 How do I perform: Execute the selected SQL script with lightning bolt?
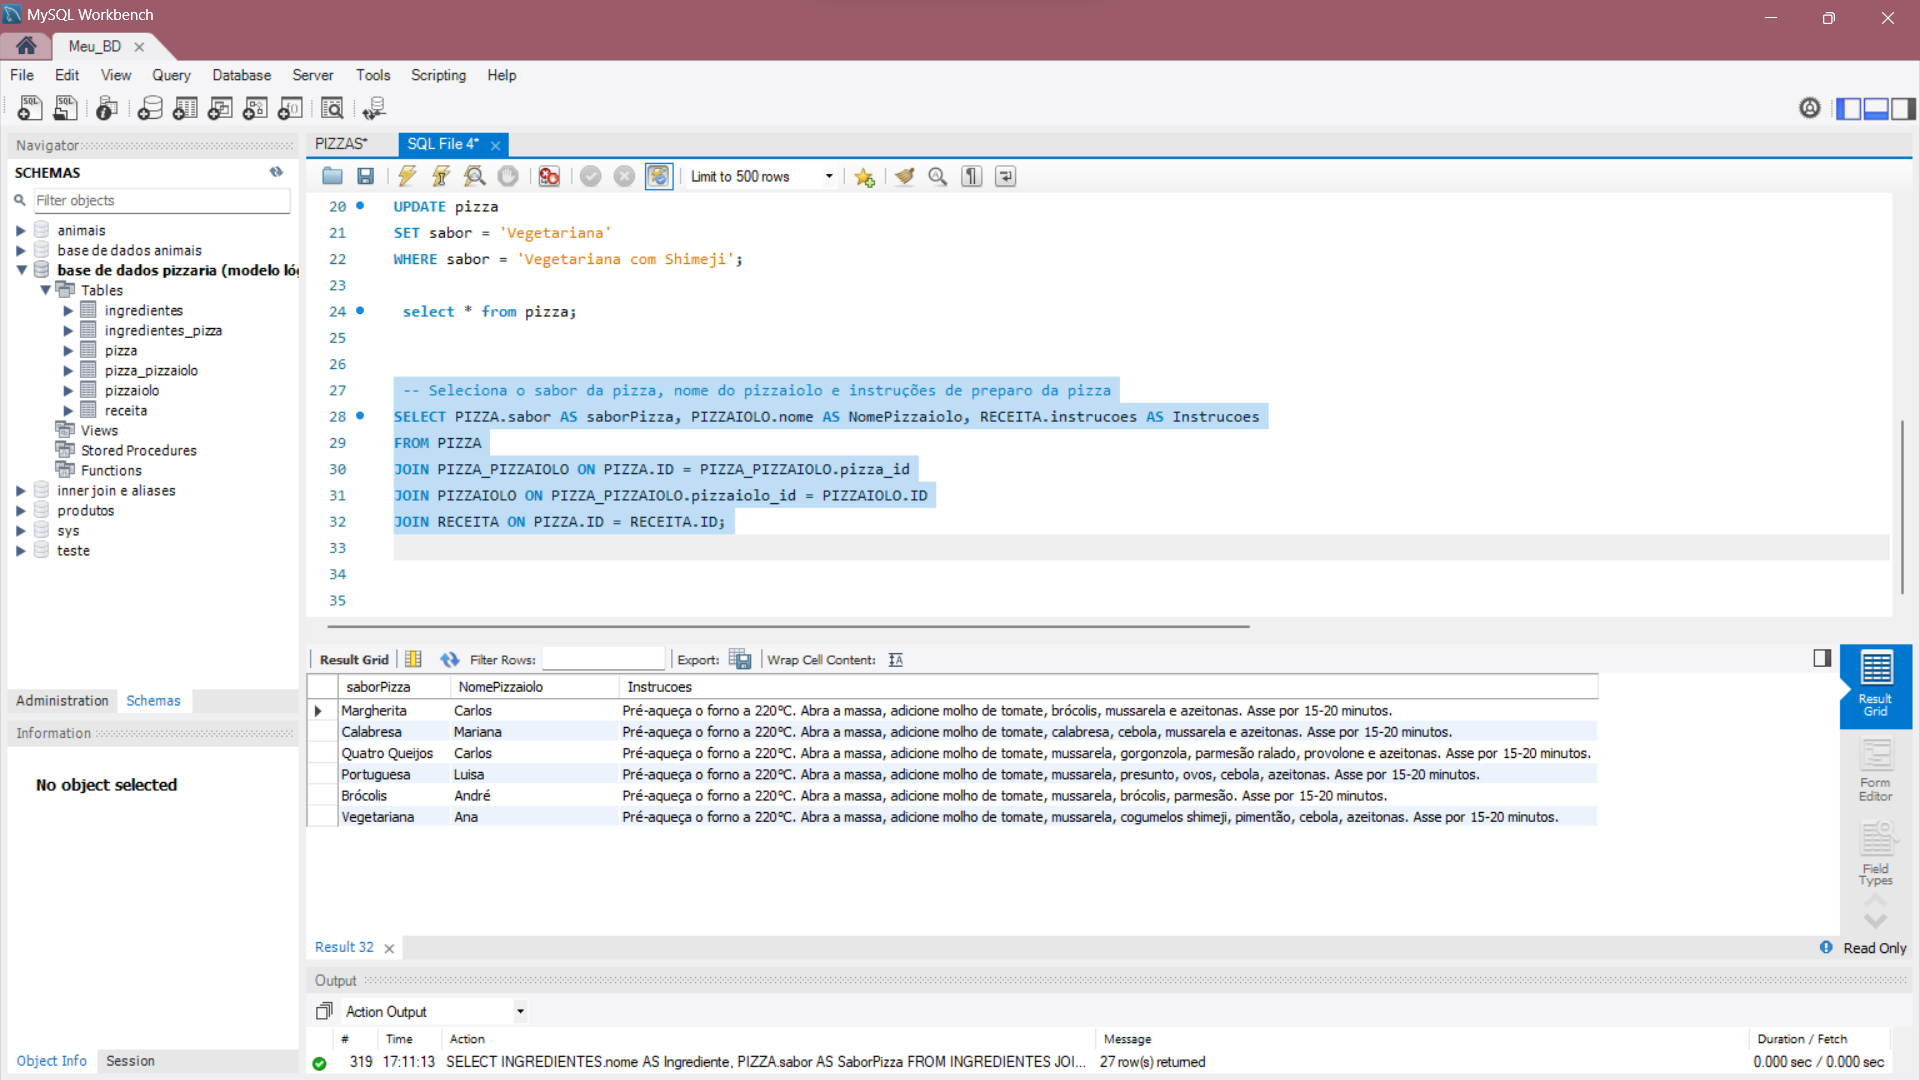(406, 176)
